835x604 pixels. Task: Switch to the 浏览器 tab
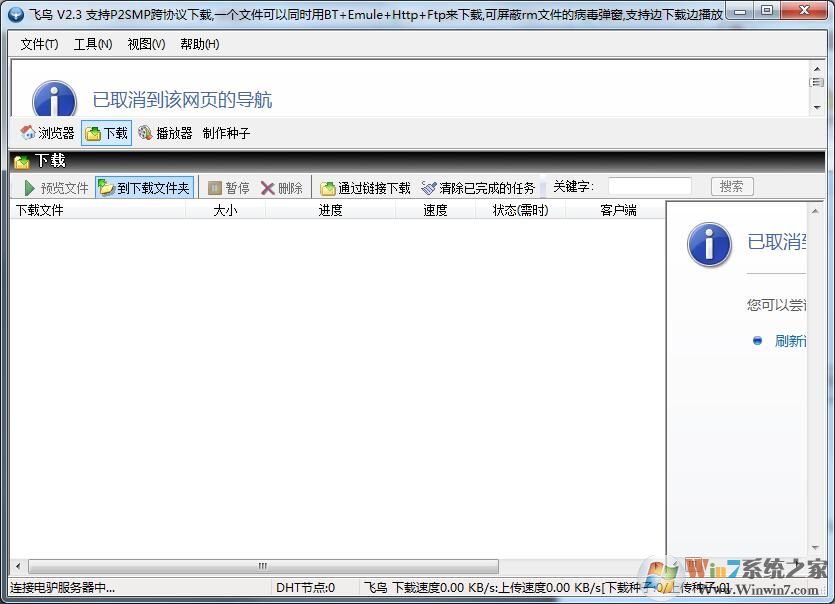[47, 133]
